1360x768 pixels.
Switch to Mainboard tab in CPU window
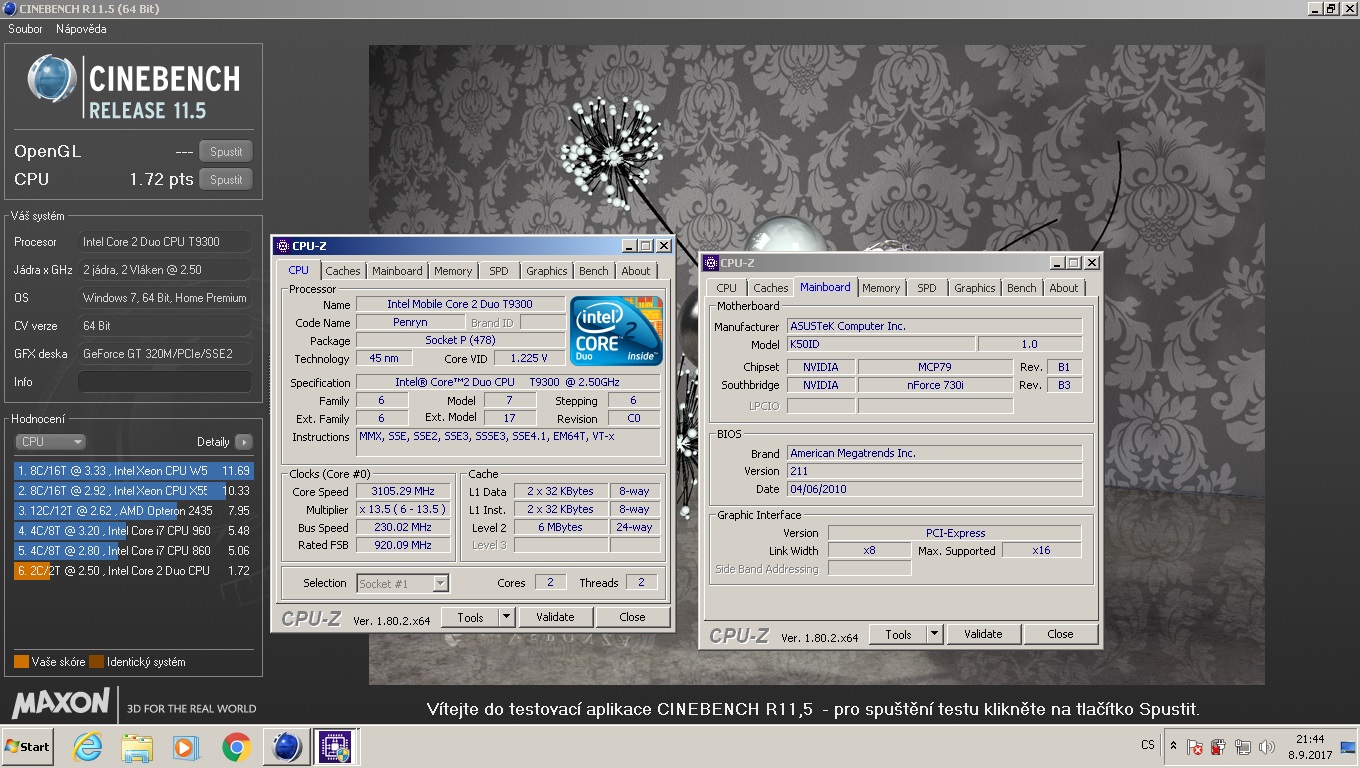(x=397, y=271)
